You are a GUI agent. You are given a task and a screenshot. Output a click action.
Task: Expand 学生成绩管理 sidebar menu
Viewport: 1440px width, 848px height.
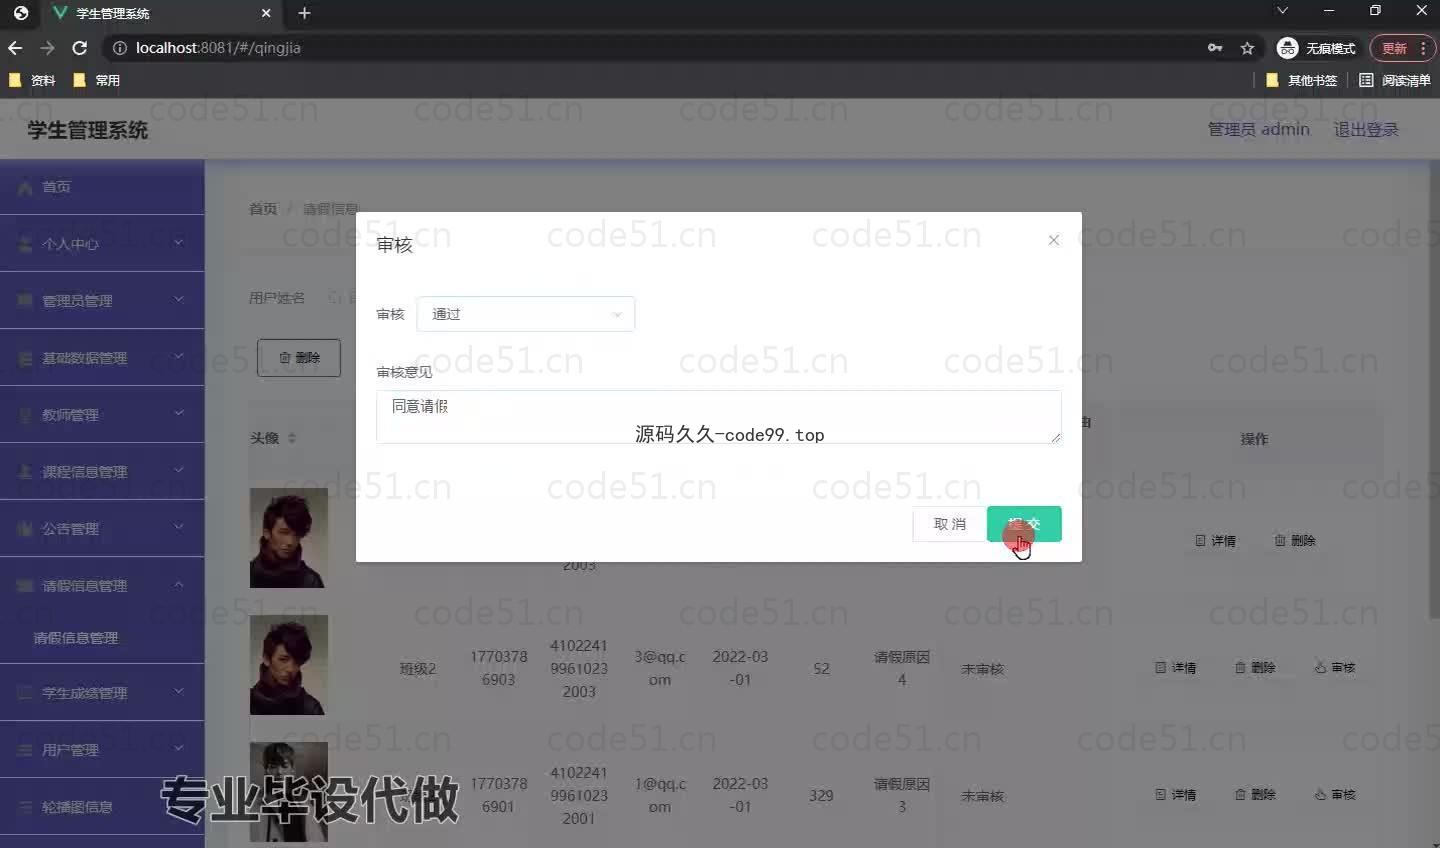pos(102,692)
